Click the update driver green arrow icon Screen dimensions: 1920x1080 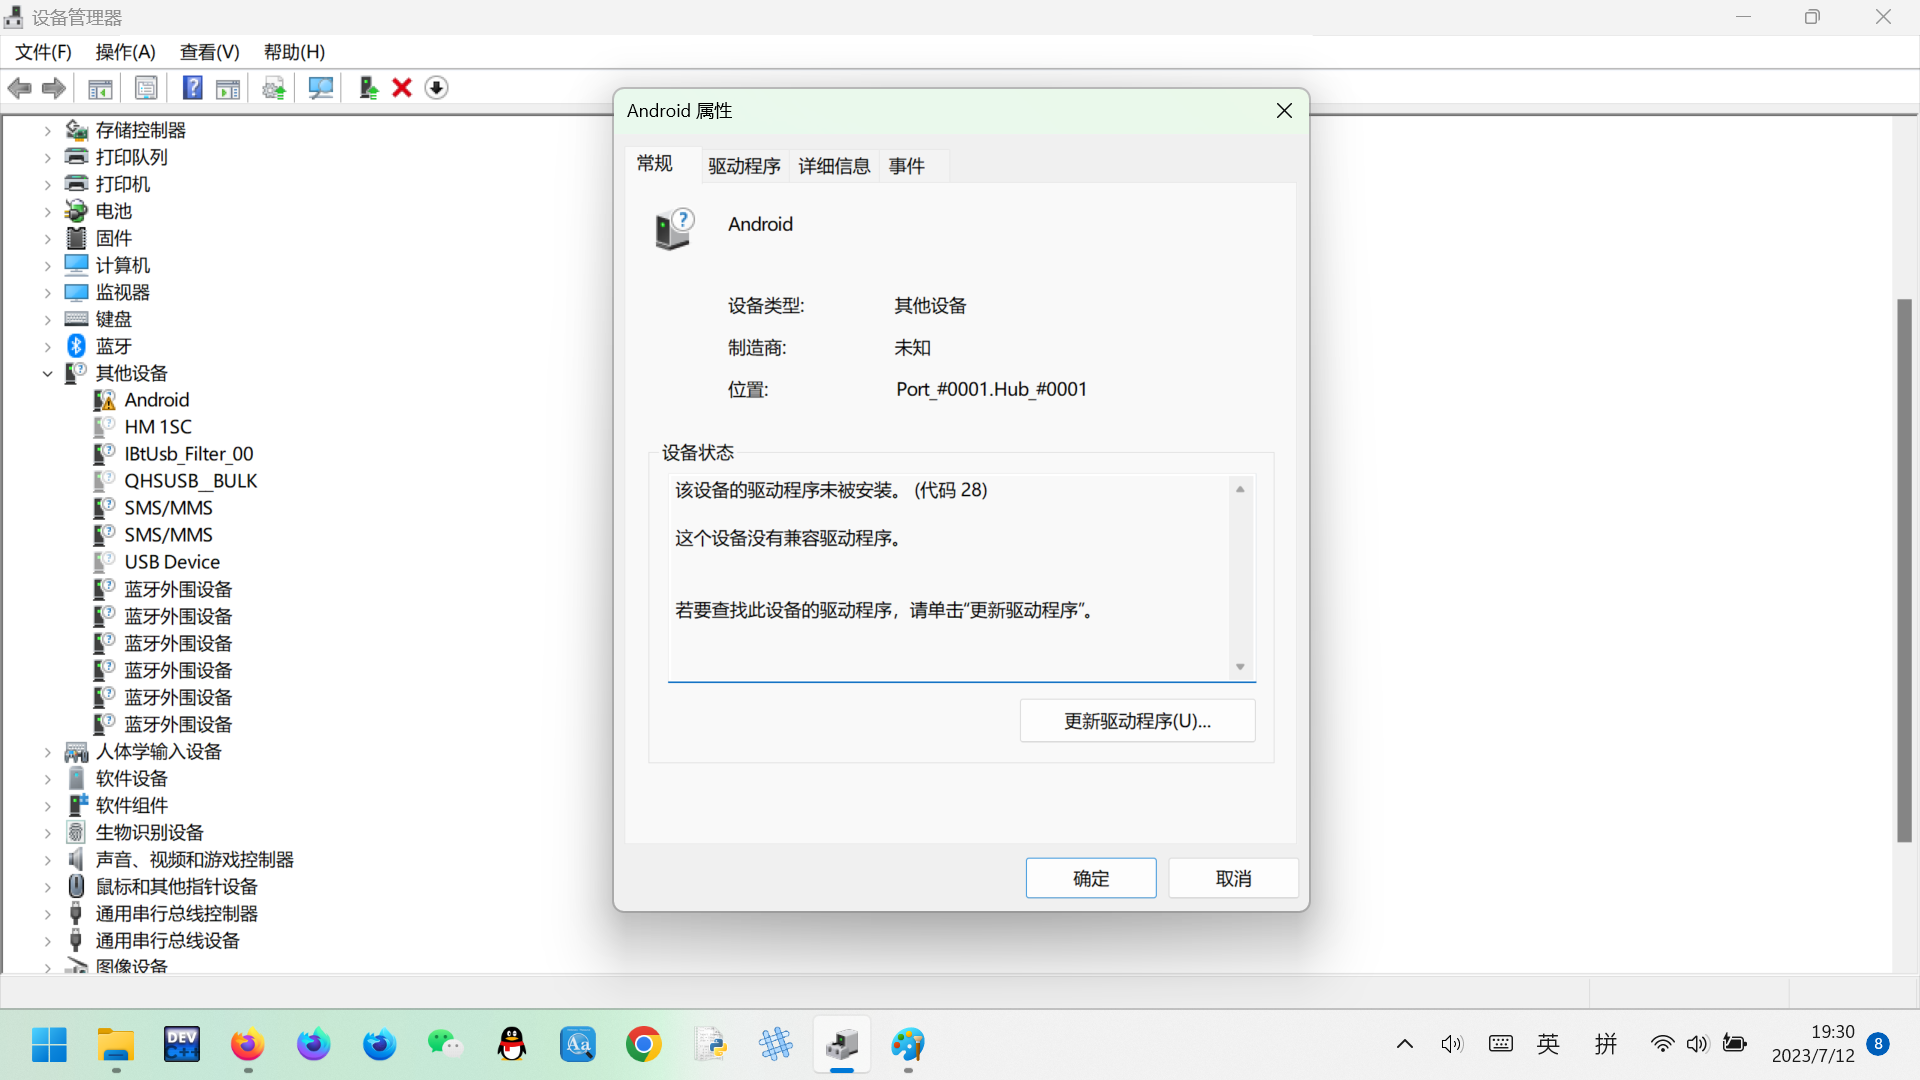[x=368, y=88]
